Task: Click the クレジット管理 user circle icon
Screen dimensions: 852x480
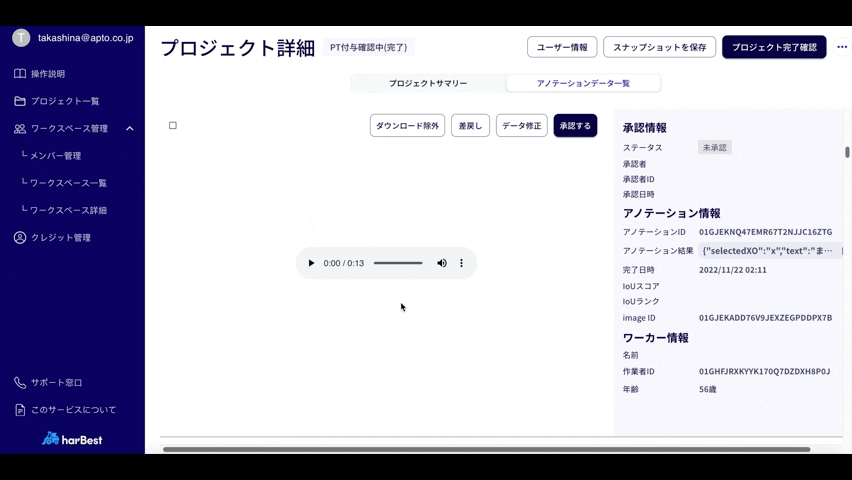Action: [x=20, y=238]
